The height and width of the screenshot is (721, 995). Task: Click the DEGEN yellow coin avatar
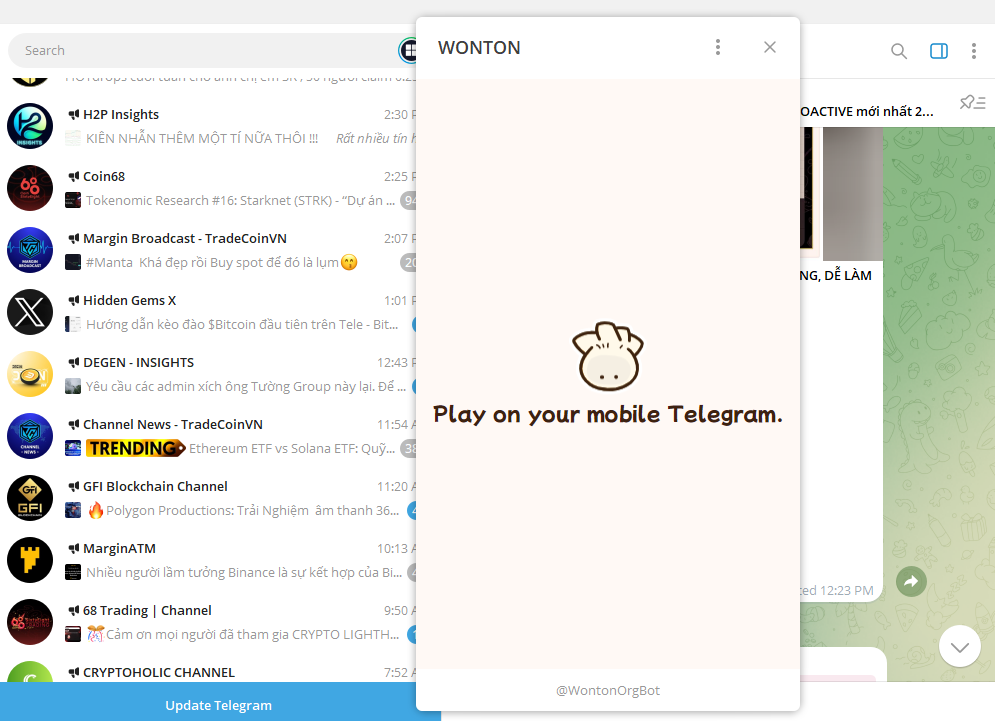pos(30,374)
